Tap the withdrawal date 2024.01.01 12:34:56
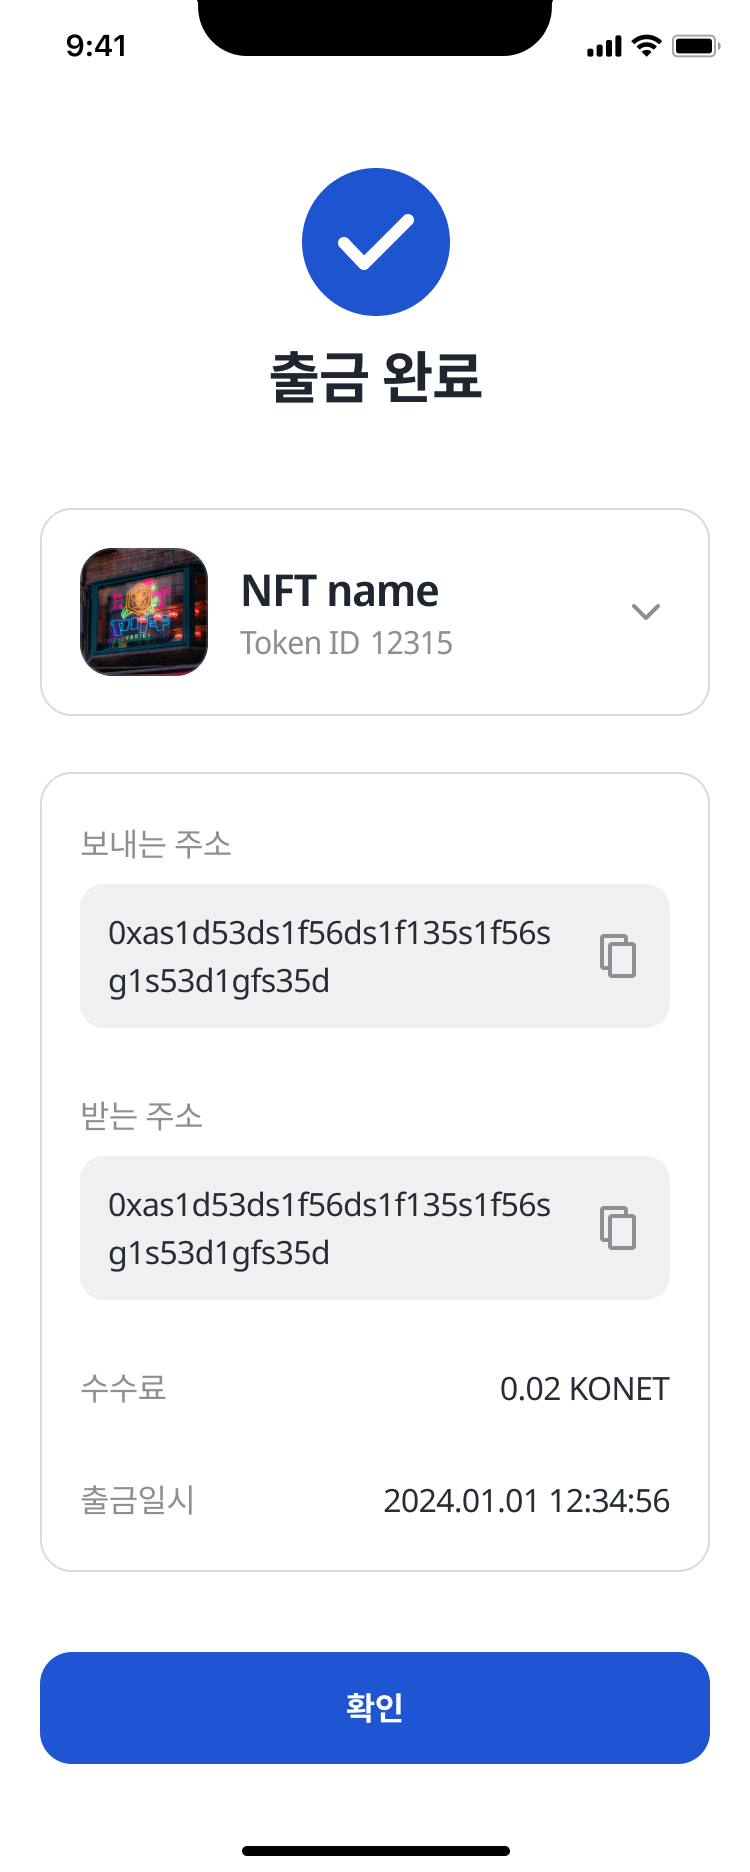The image size is (750, 1872). point(526,1501)
